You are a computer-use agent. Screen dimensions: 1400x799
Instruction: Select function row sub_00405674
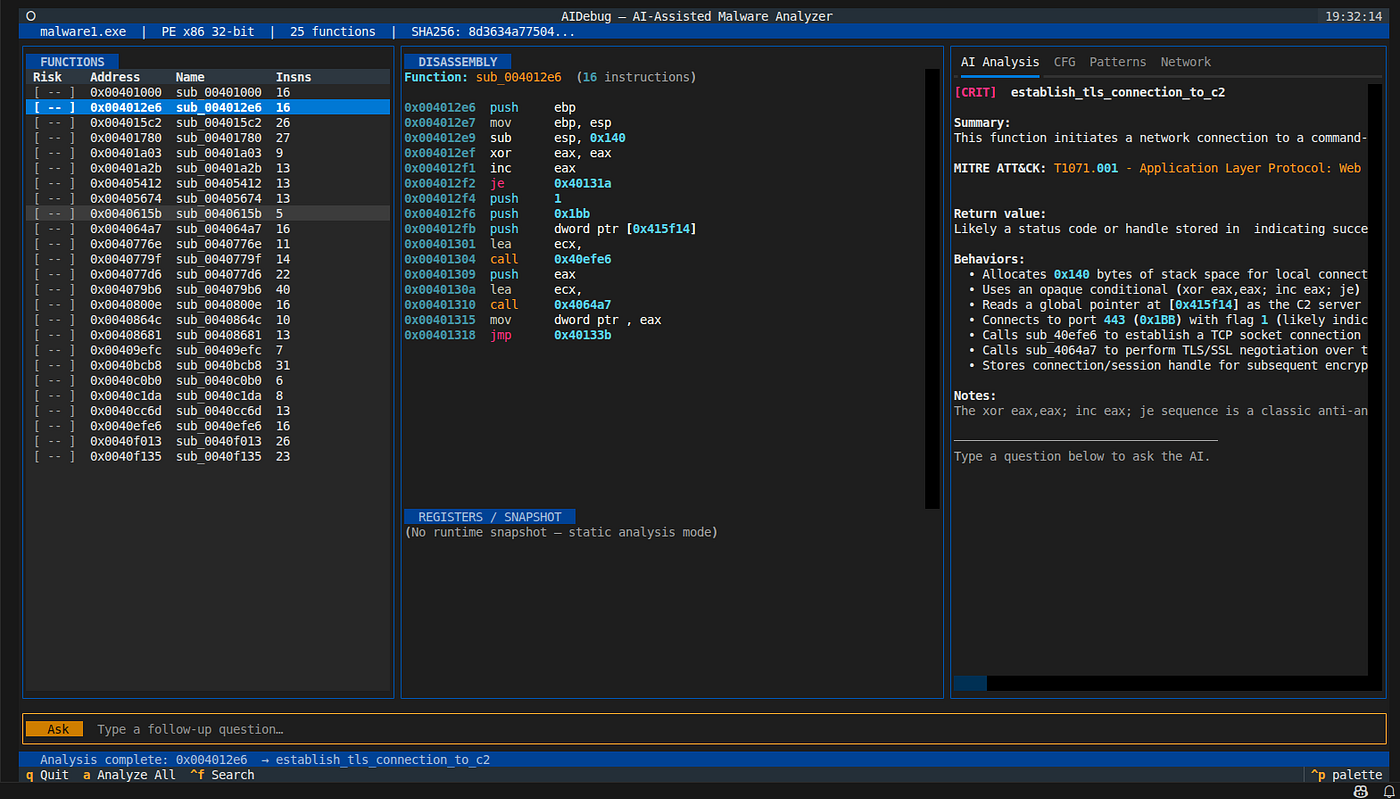point(208,198)
